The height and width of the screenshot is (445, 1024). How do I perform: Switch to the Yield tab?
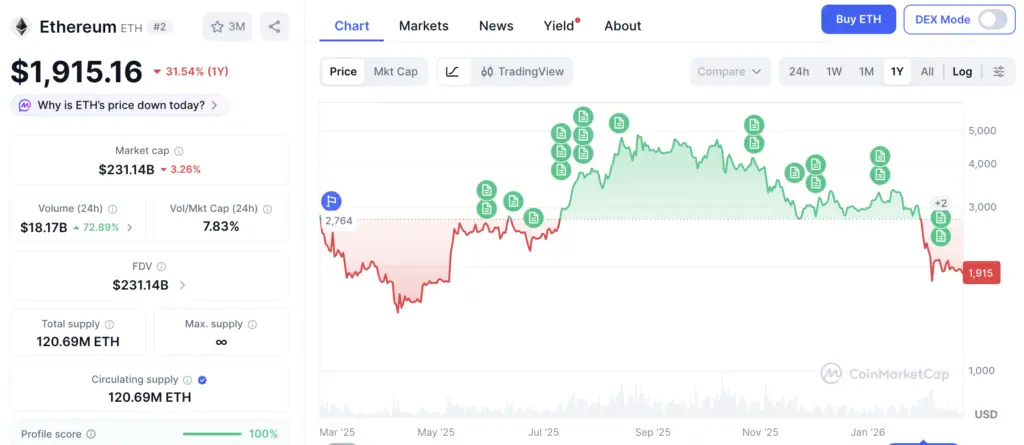(558, 26)
